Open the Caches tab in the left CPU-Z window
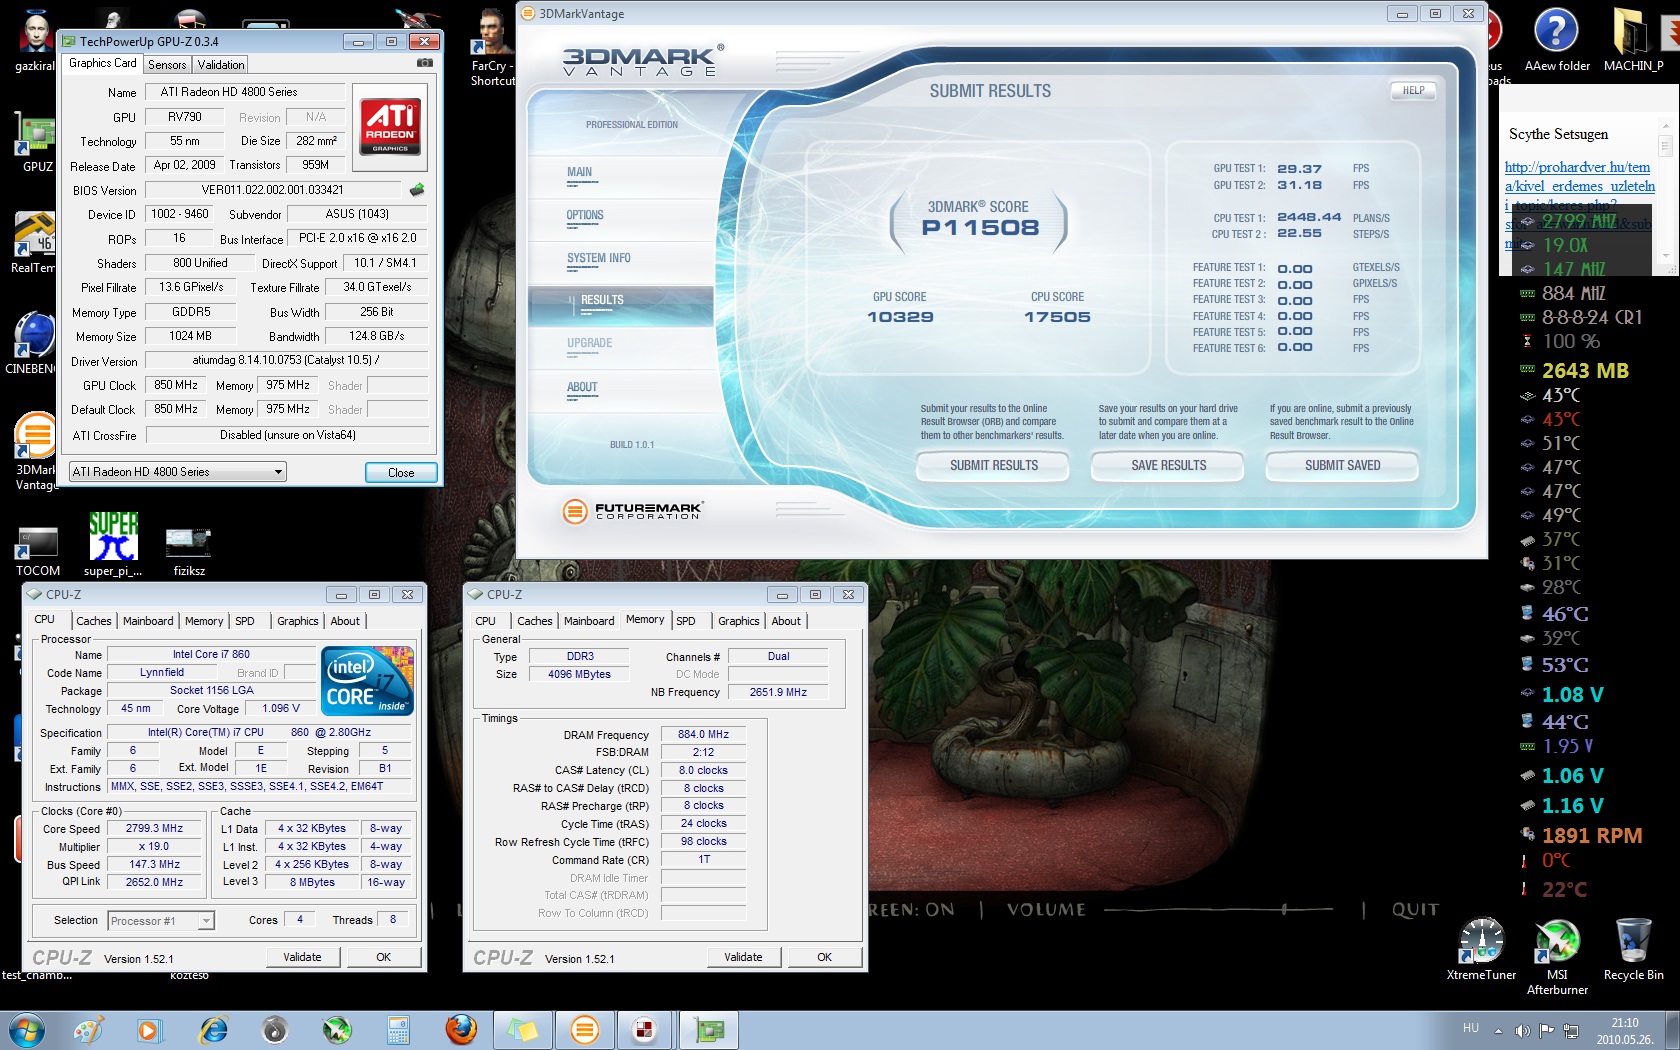Screen dimensions: 1680x1050 (94, 621)
